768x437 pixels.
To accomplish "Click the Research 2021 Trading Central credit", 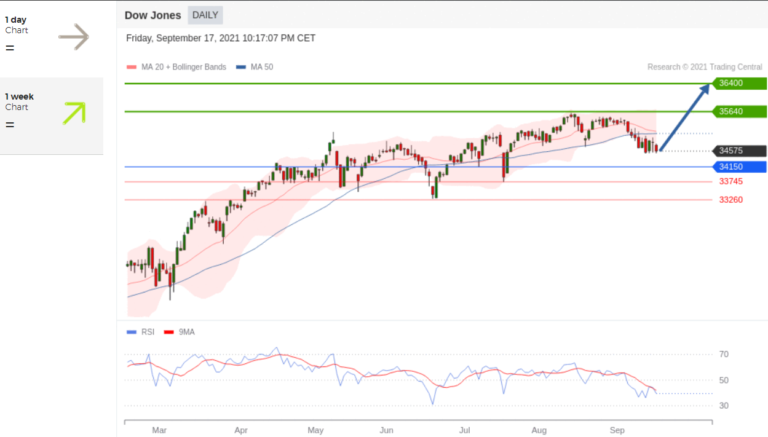I will 705,67.
